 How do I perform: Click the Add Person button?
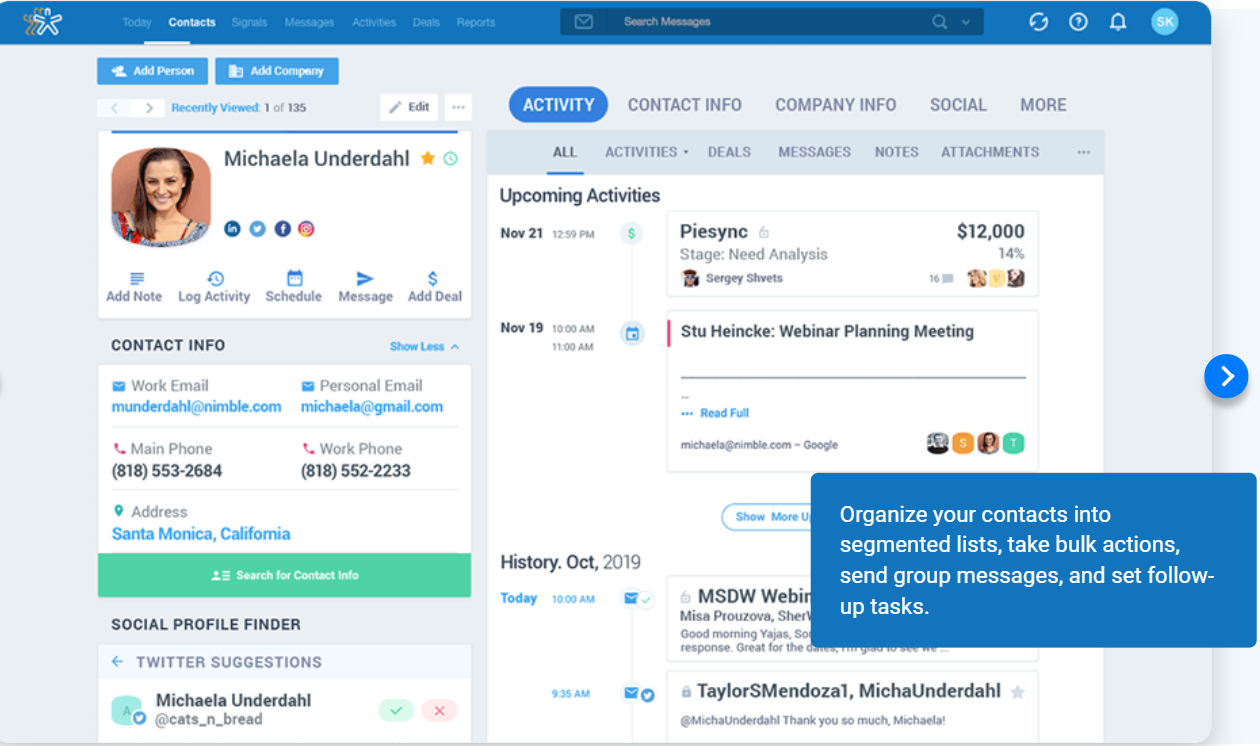pyautogui.click(x=153, y=71)
